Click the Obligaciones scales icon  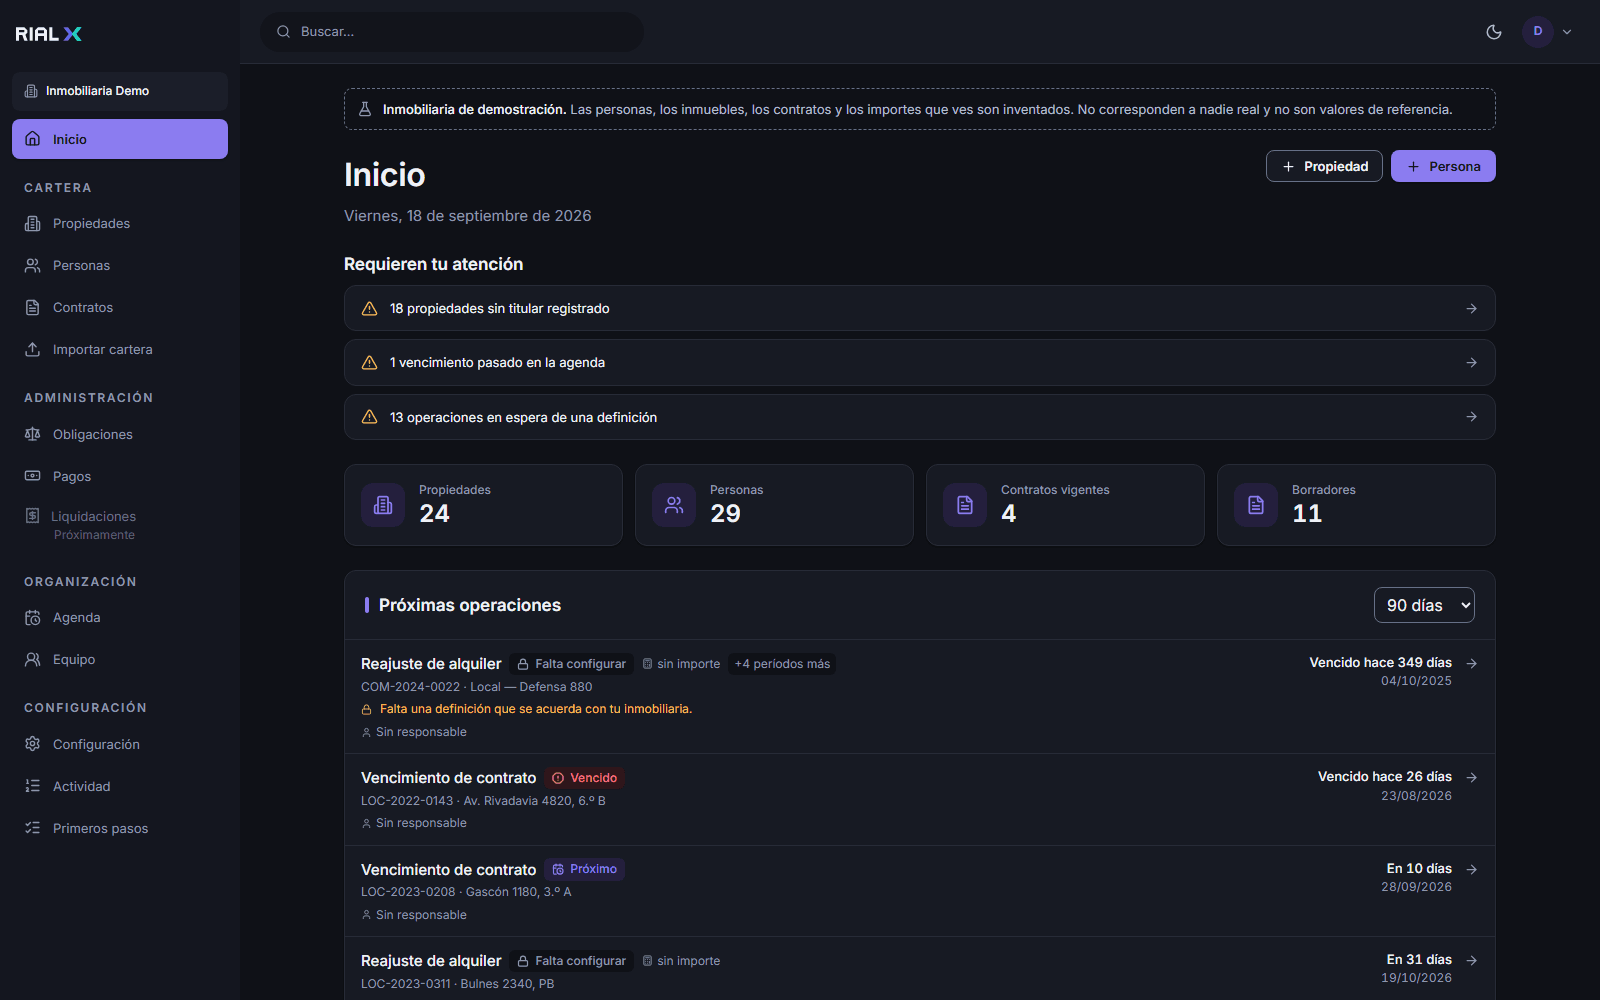pos(33,434)
